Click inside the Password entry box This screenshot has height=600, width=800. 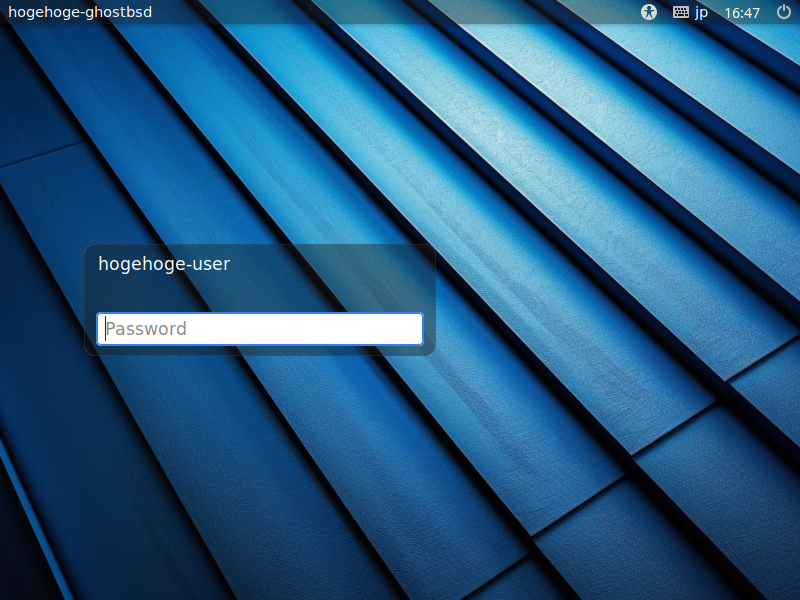259,328
